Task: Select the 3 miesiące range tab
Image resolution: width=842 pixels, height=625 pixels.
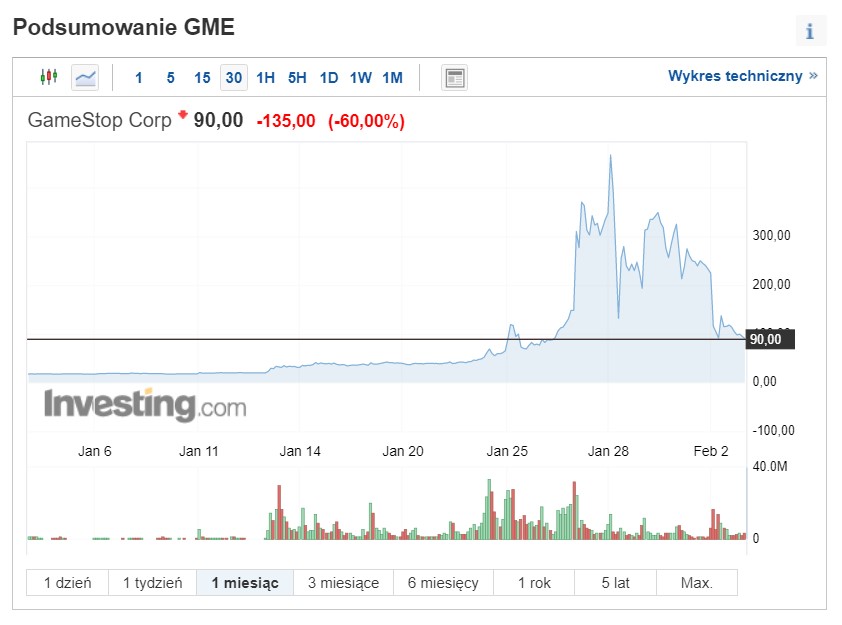Action: click(x=343, y=583)
